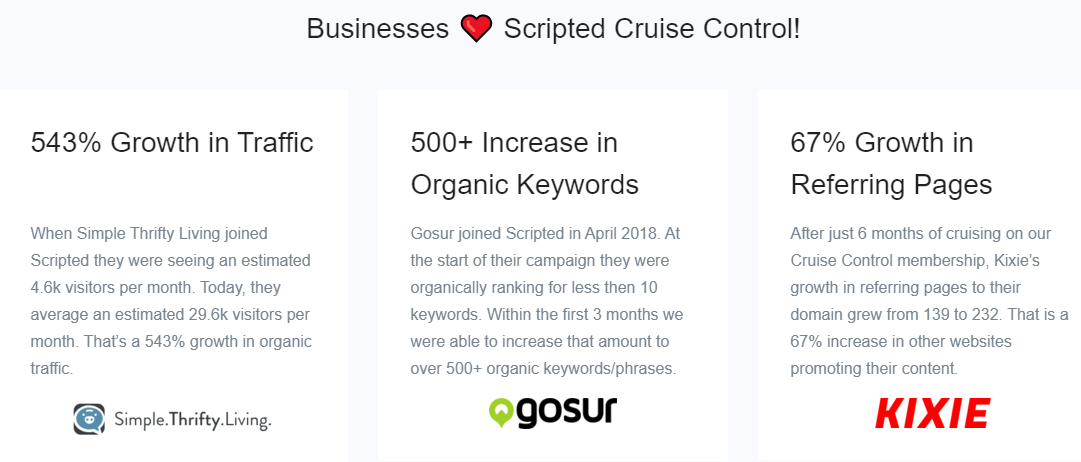
Task: Click the word 'Businesses' in the heading
Action: tap(378, 30)
